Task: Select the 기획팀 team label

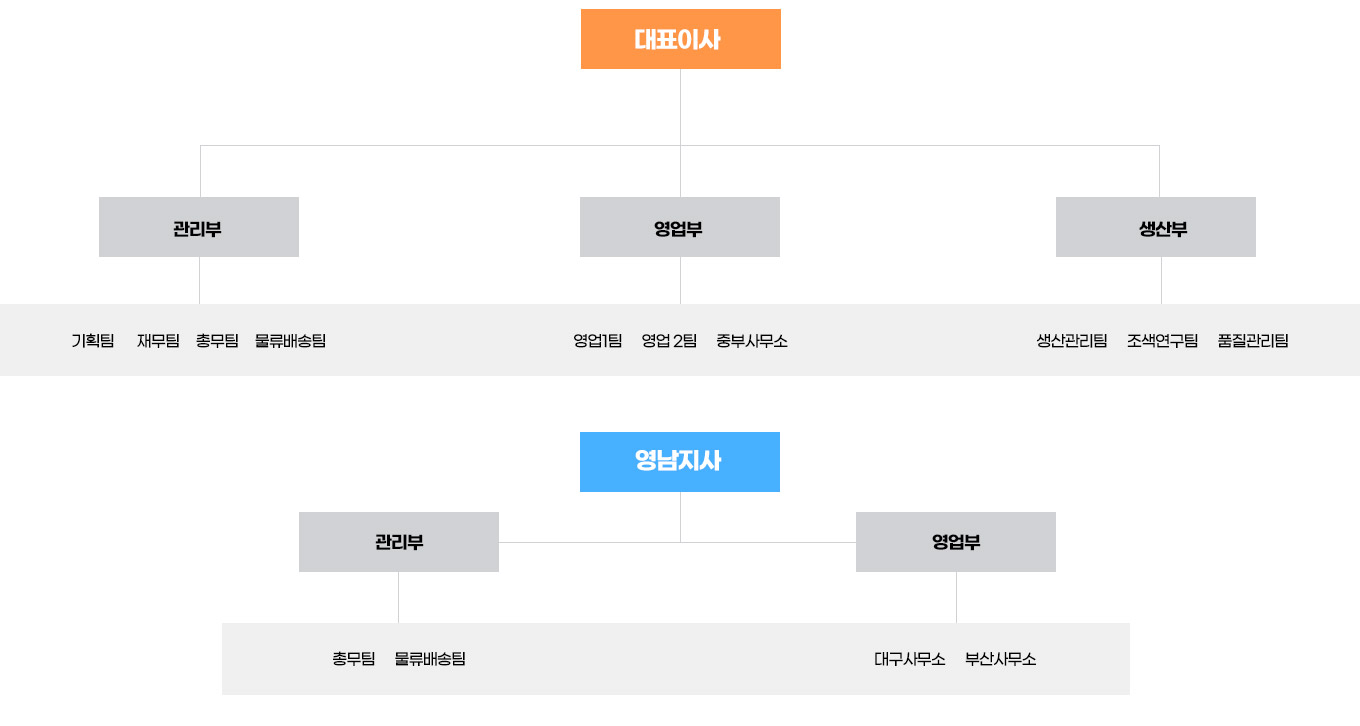Action: 93,341
